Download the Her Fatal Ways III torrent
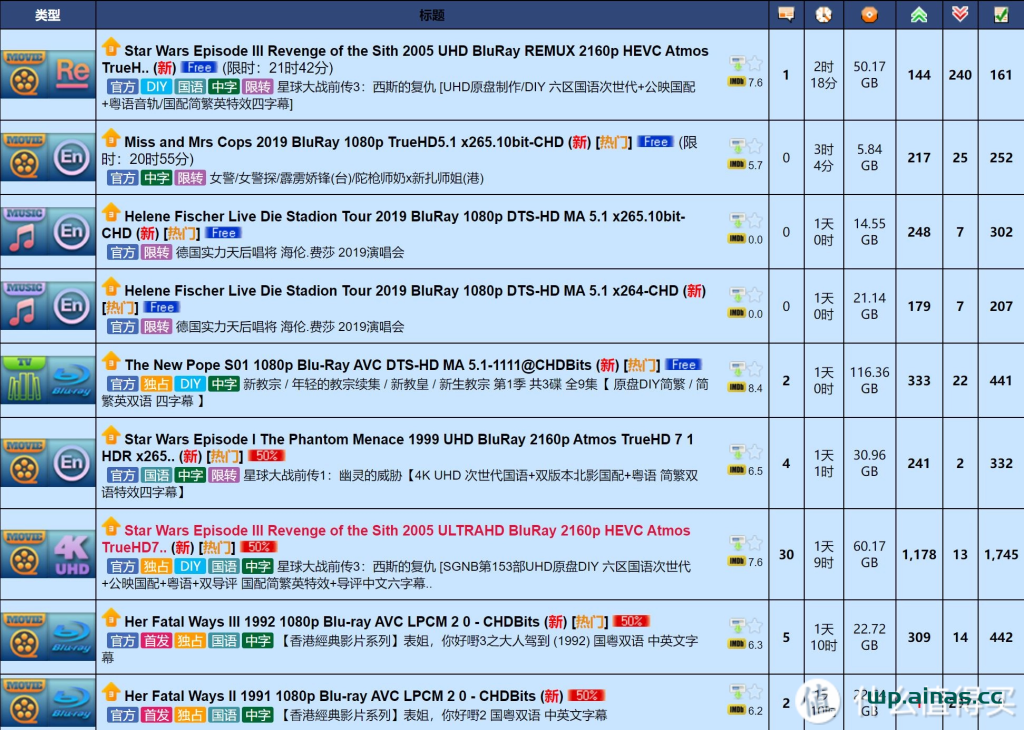Screen dimensions: 1024x730 [x=737, y=626]
